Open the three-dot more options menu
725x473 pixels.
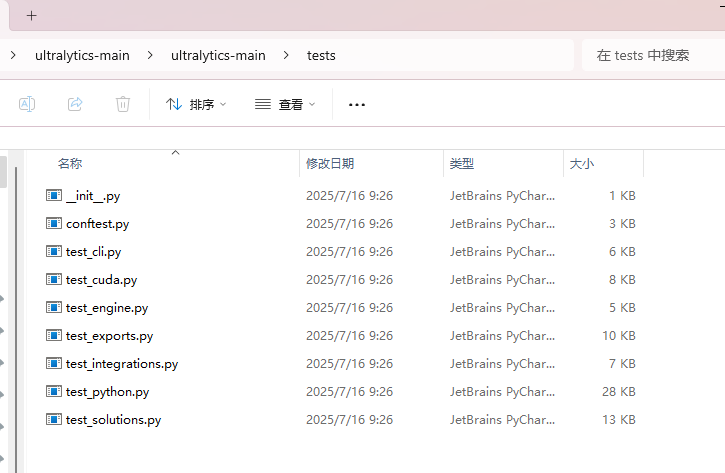(356, 105)
